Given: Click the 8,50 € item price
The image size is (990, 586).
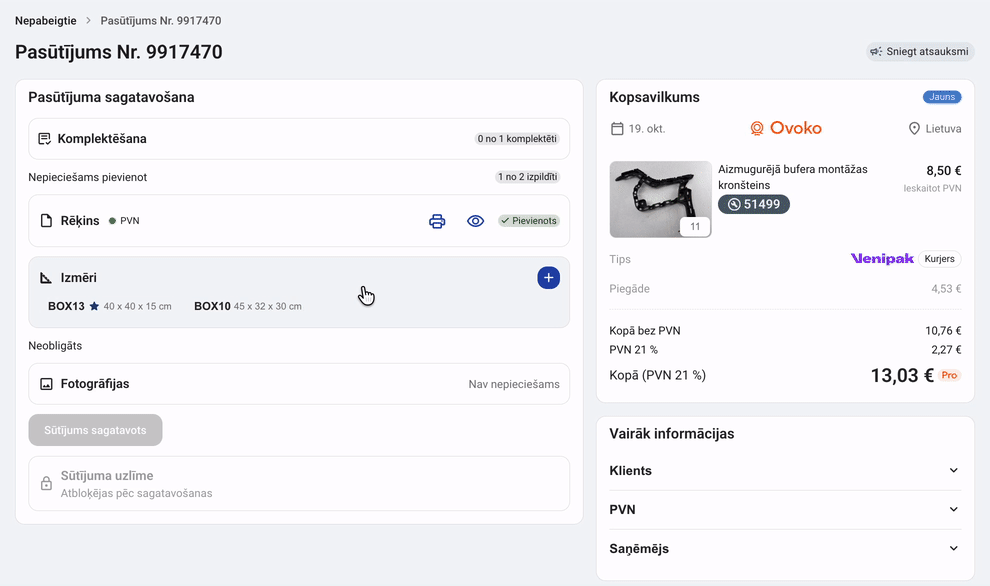Looking at the screenshot, I should pyautogui.click(x=943, y=170).
